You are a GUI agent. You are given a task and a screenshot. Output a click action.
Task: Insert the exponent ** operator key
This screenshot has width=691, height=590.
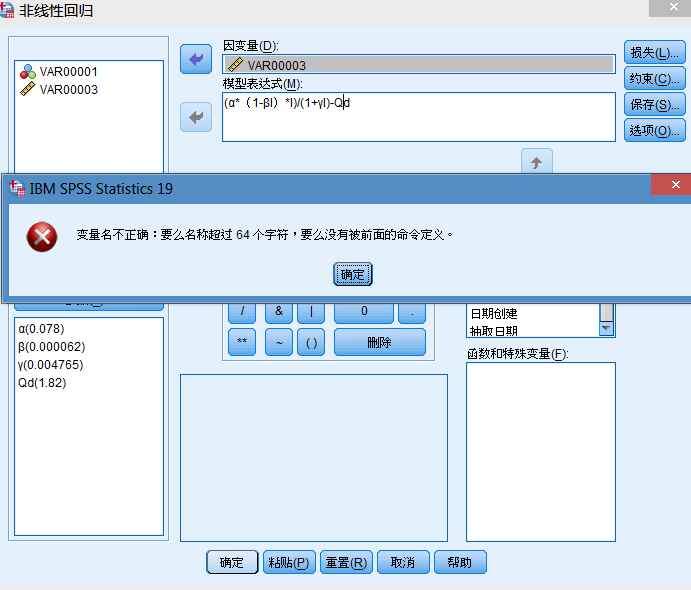[242, 342]
